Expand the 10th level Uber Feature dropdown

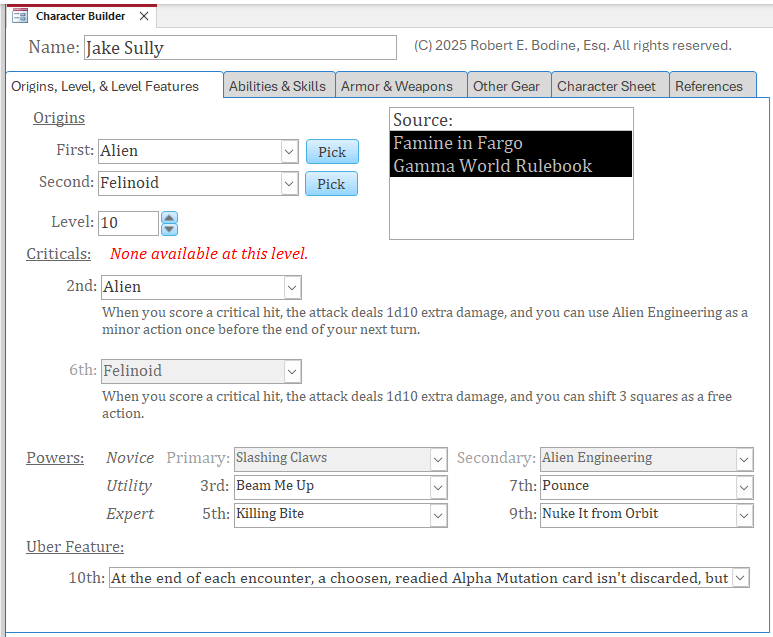[x=740, y=578]
